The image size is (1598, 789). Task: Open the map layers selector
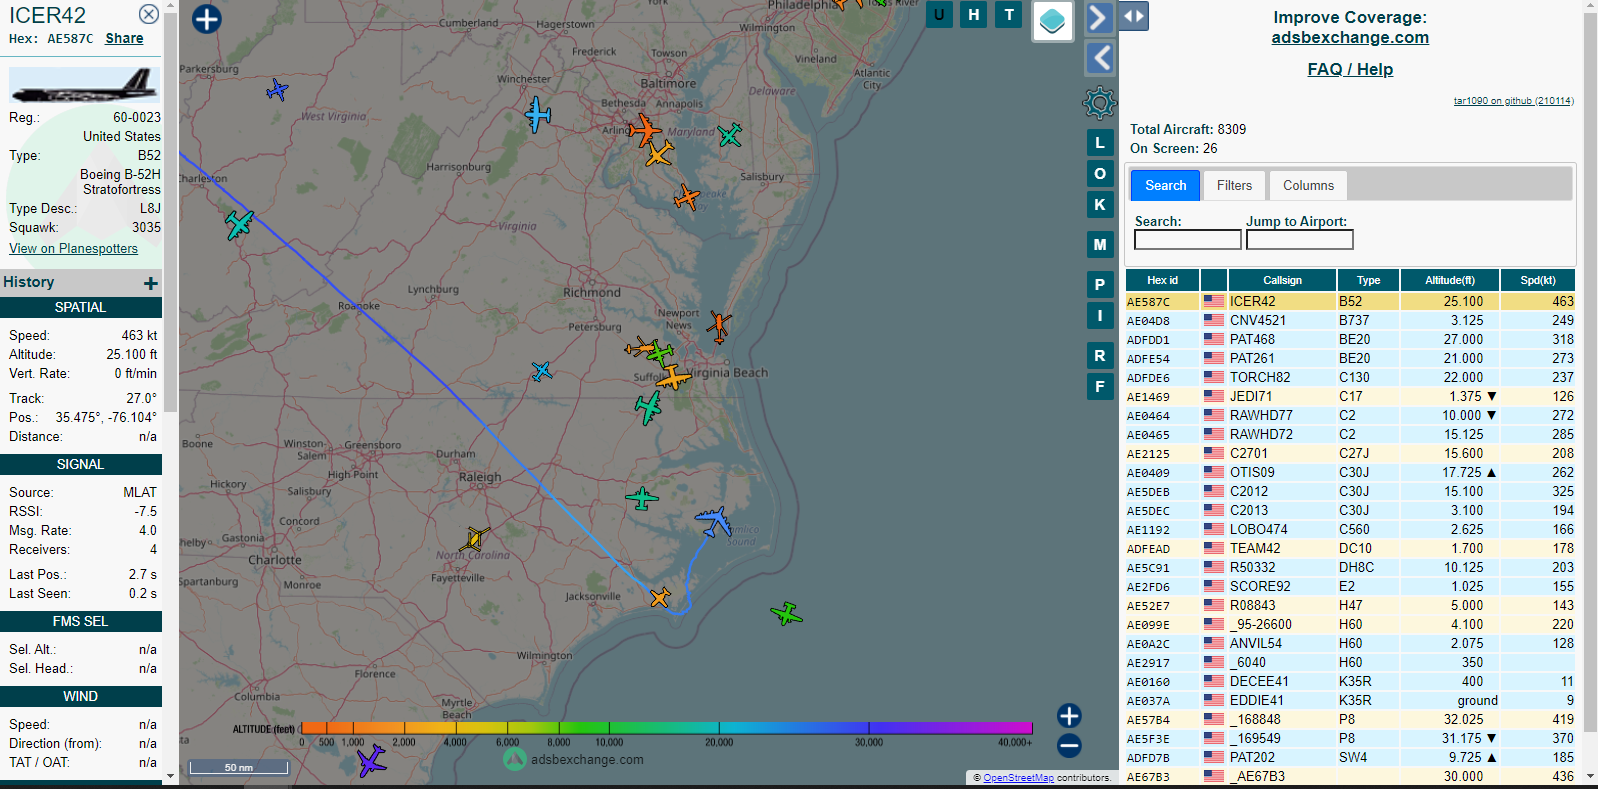click(1052, 20)
